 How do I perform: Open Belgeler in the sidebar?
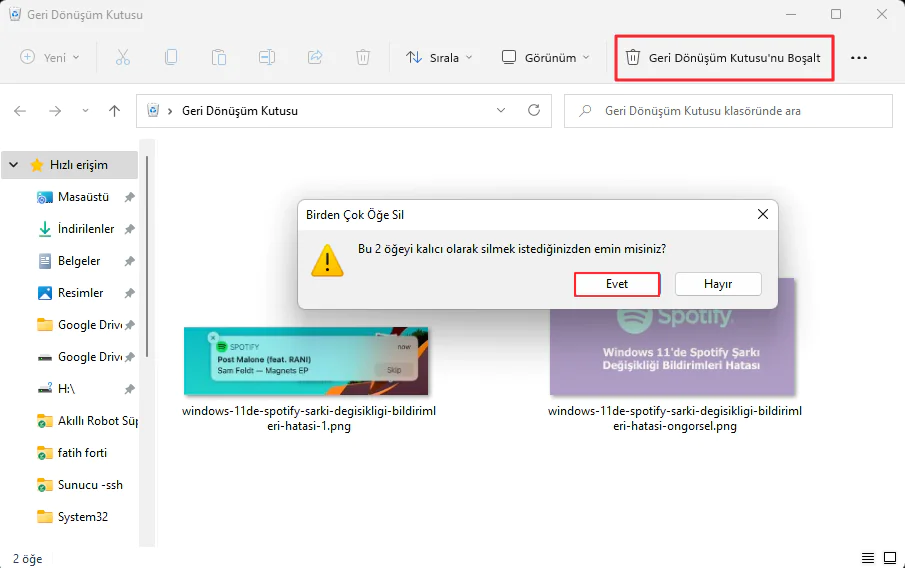79,261
